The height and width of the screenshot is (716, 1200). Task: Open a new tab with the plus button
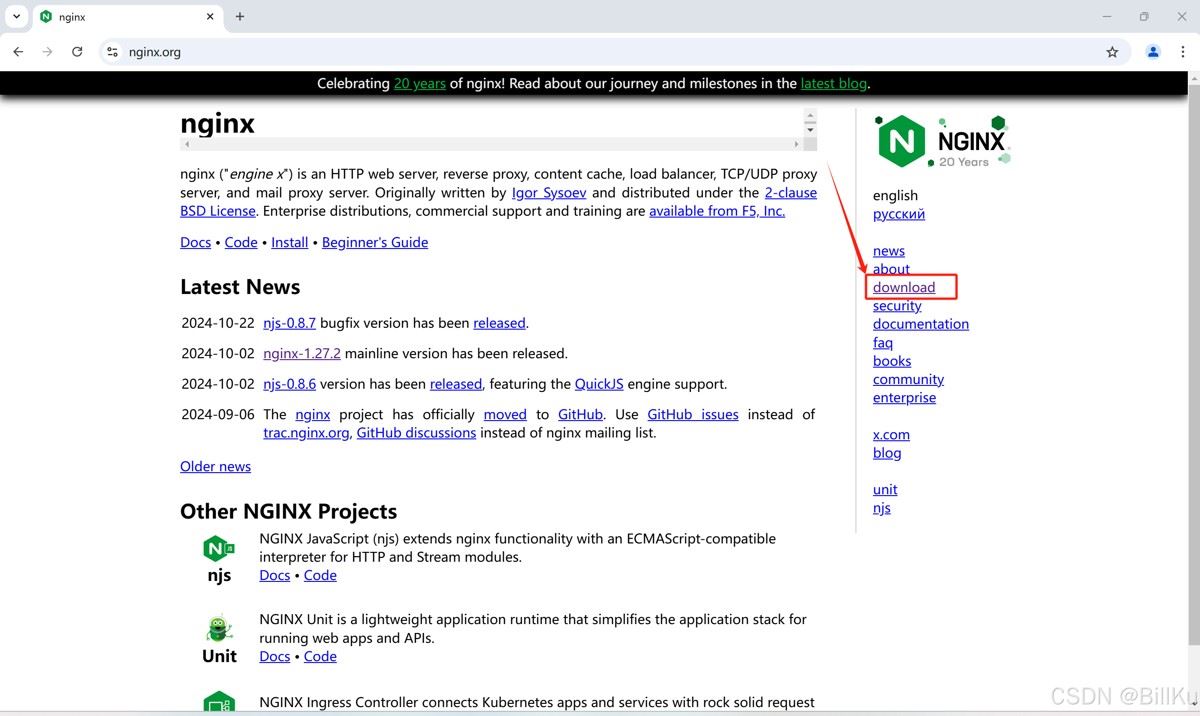[240, 16]
